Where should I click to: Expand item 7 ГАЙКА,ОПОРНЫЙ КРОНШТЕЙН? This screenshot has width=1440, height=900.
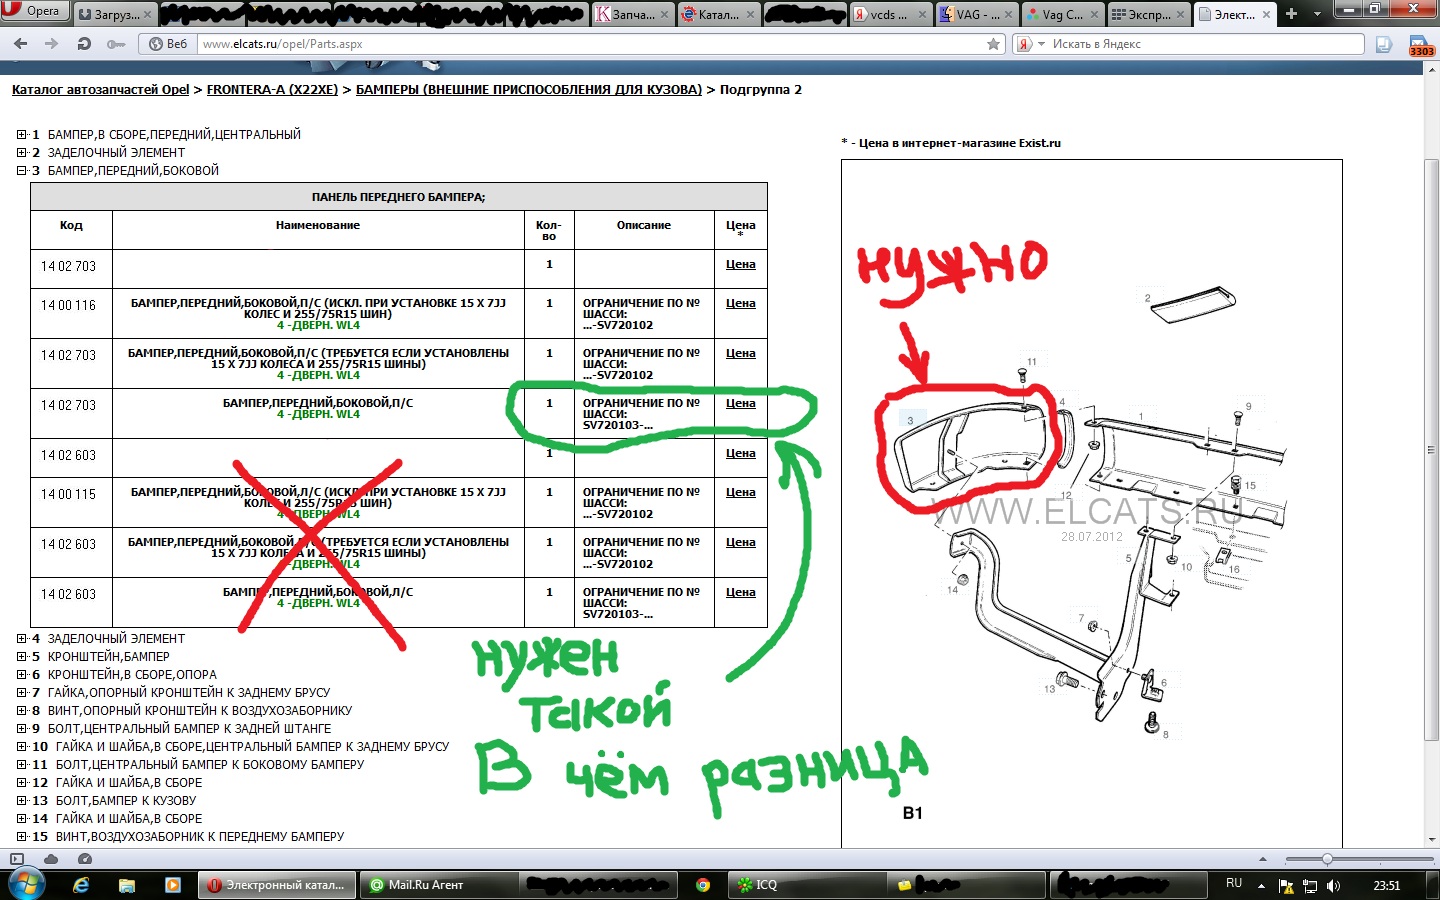point(21,692)
